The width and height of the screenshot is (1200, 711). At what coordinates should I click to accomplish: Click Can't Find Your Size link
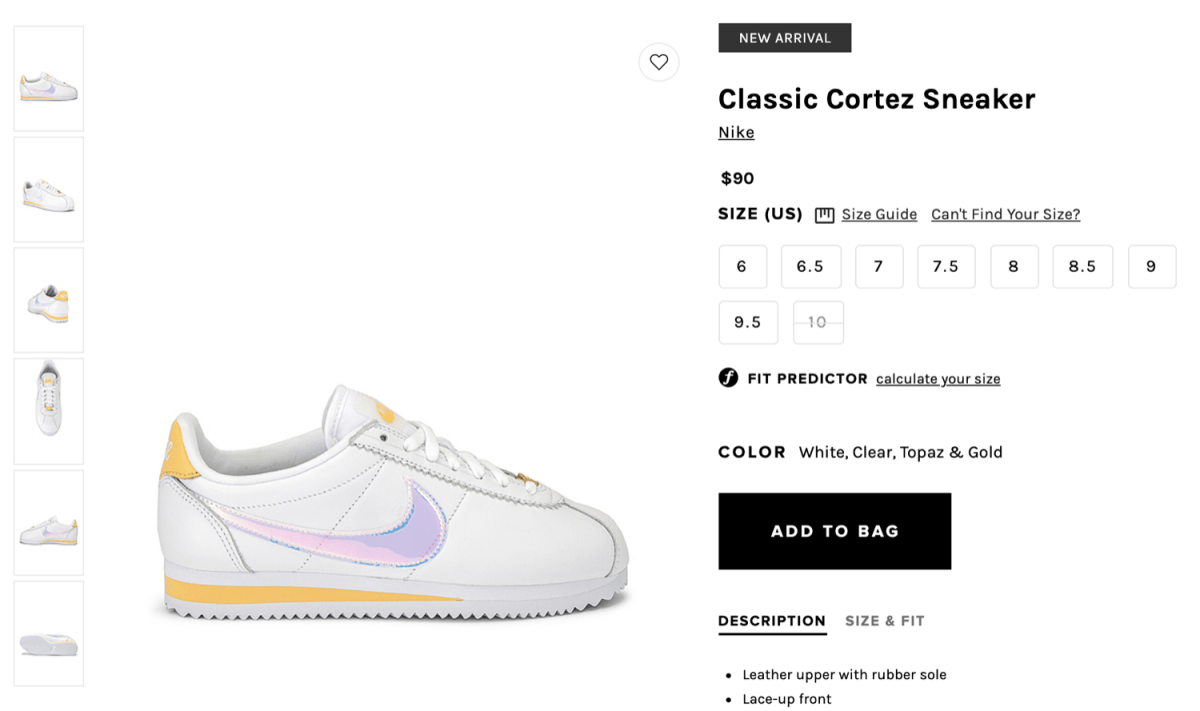pos(1005,214)
